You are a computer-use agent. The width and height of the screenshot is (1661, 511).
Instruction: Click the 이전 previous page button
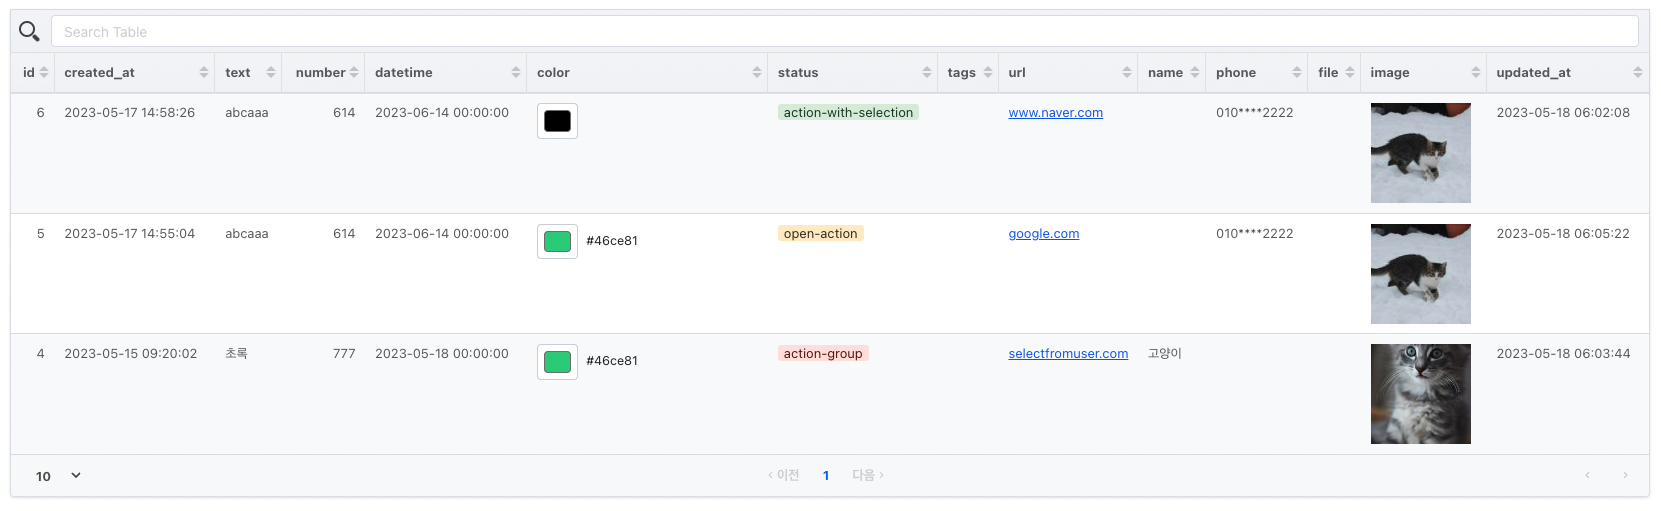[784, 476]
